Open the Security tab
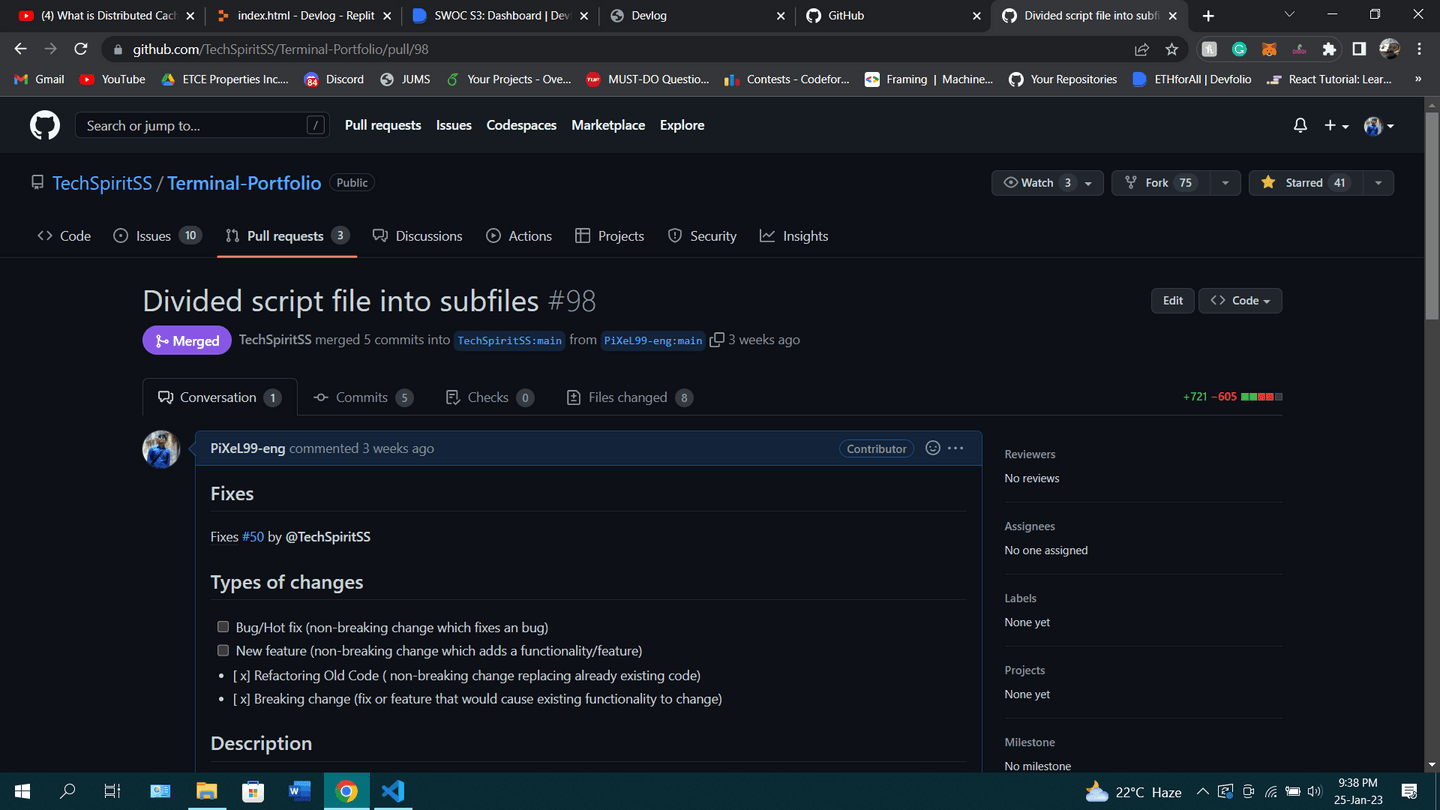Screen dimensions: 1440x810 click(702, 236)
